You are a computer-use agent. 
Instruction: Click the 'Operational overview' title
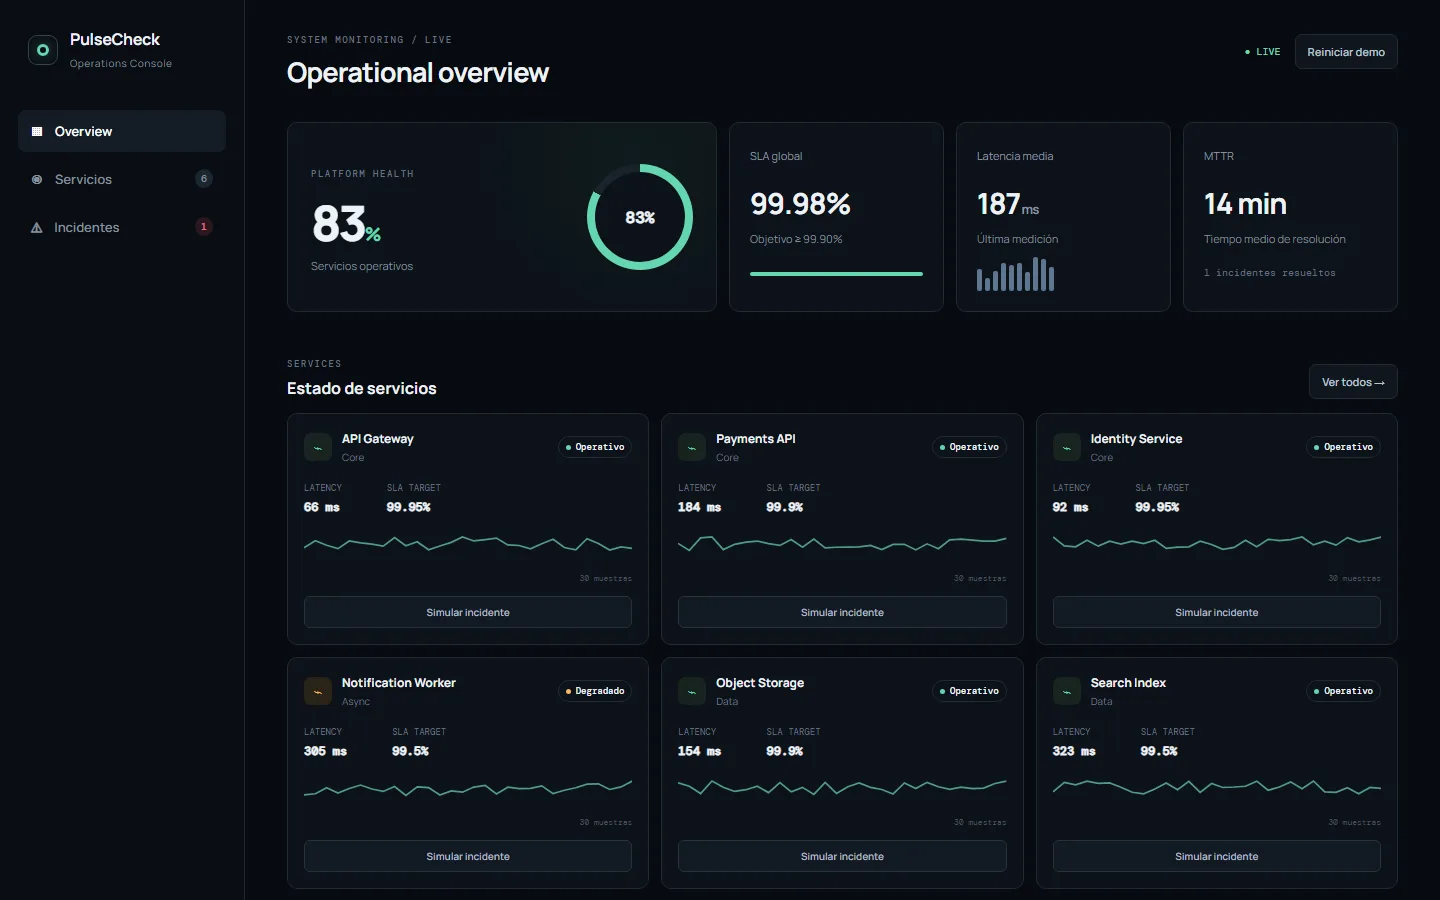(418, 73)
